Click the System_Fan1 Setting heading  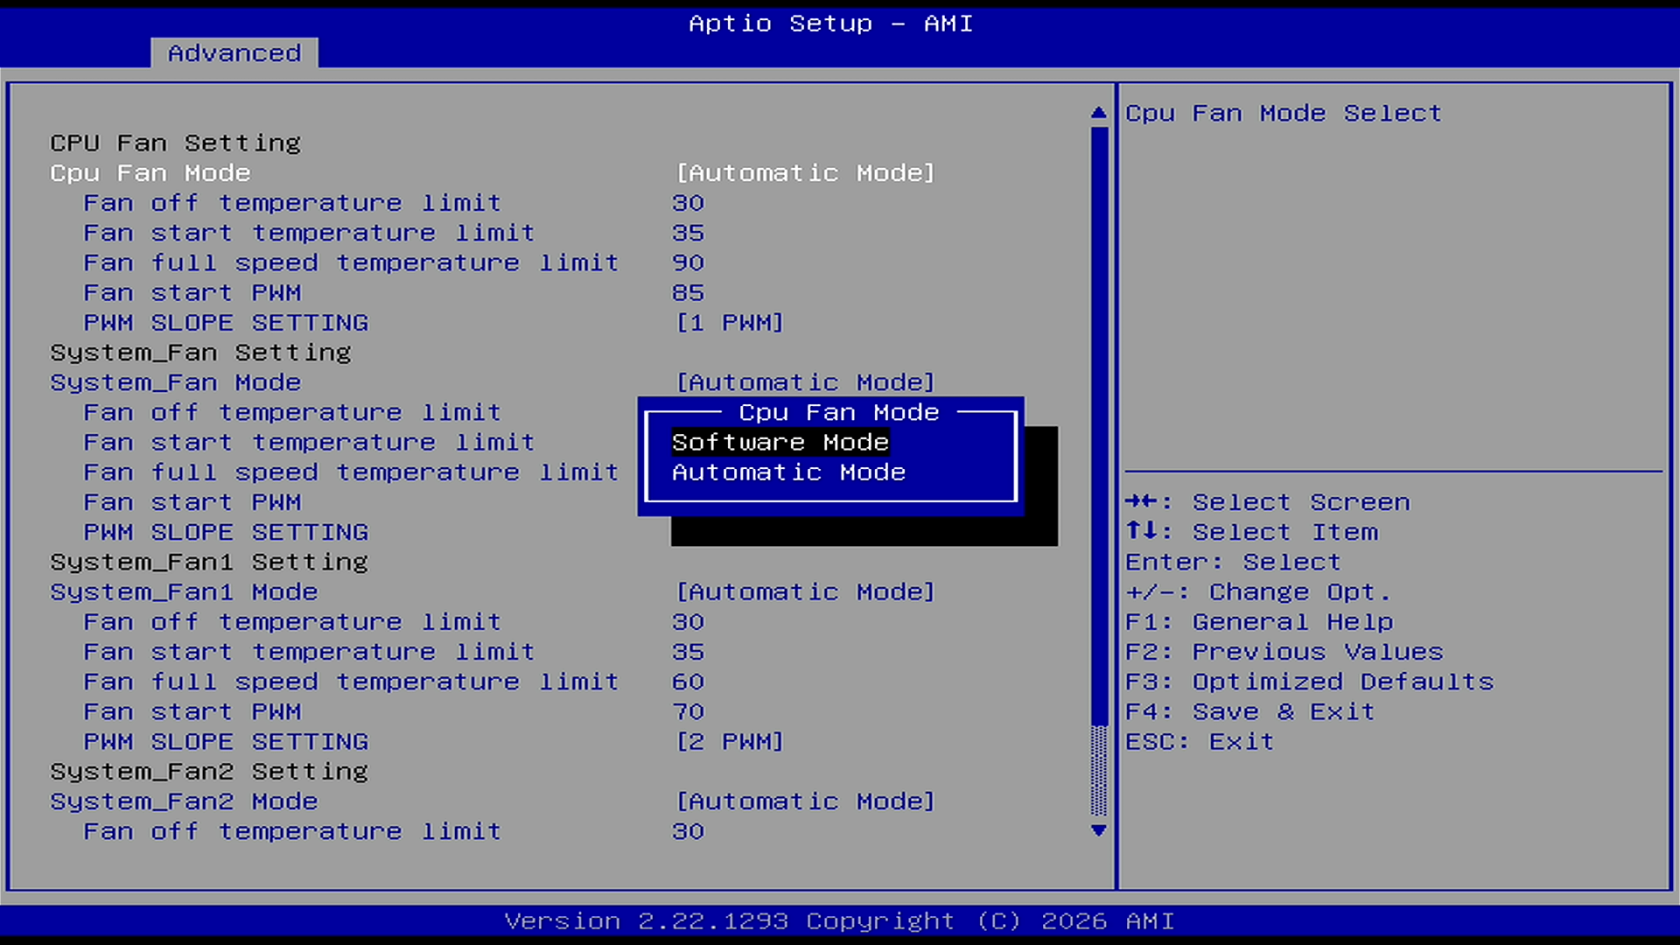point(209,562)
